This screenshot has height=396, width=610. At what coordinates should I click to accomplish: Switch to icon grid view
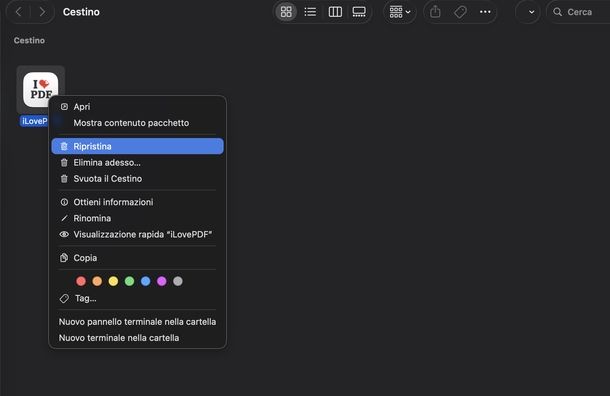[286, 12]
